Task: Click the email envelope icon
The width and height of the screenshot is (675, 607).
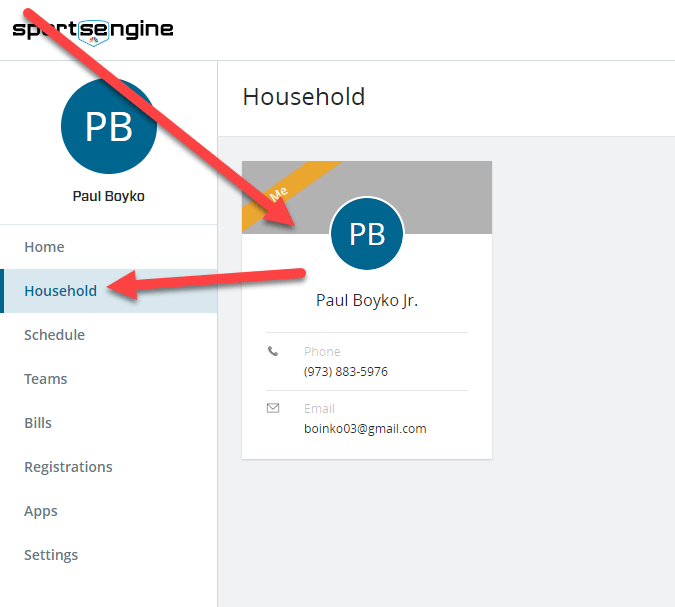Action: coord(273,408)
